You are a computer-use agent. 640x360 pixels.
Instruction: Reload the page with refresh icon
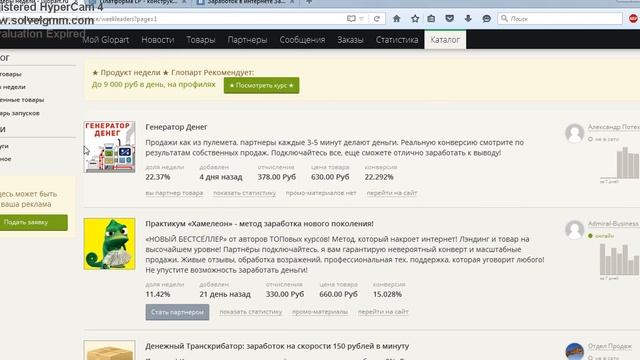click(377, 19)
